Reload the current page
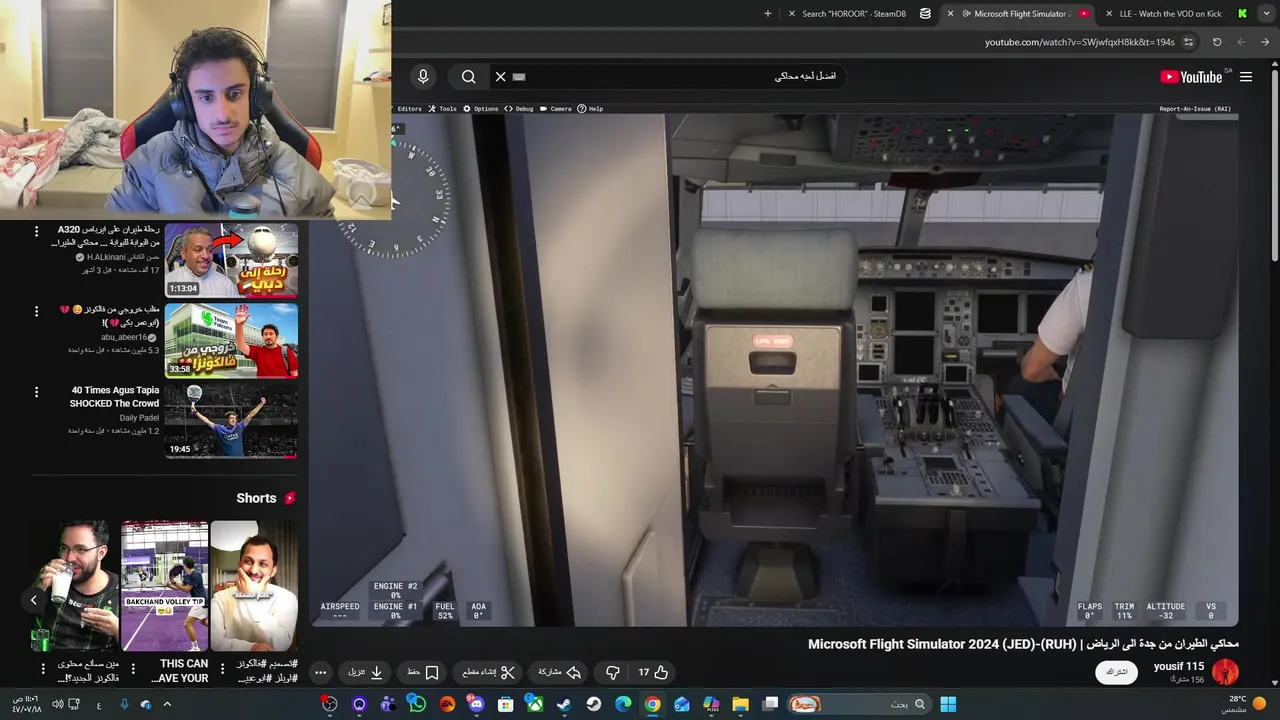The image size is (1280, 720). pyautogui.click(x=1217, y=42)
